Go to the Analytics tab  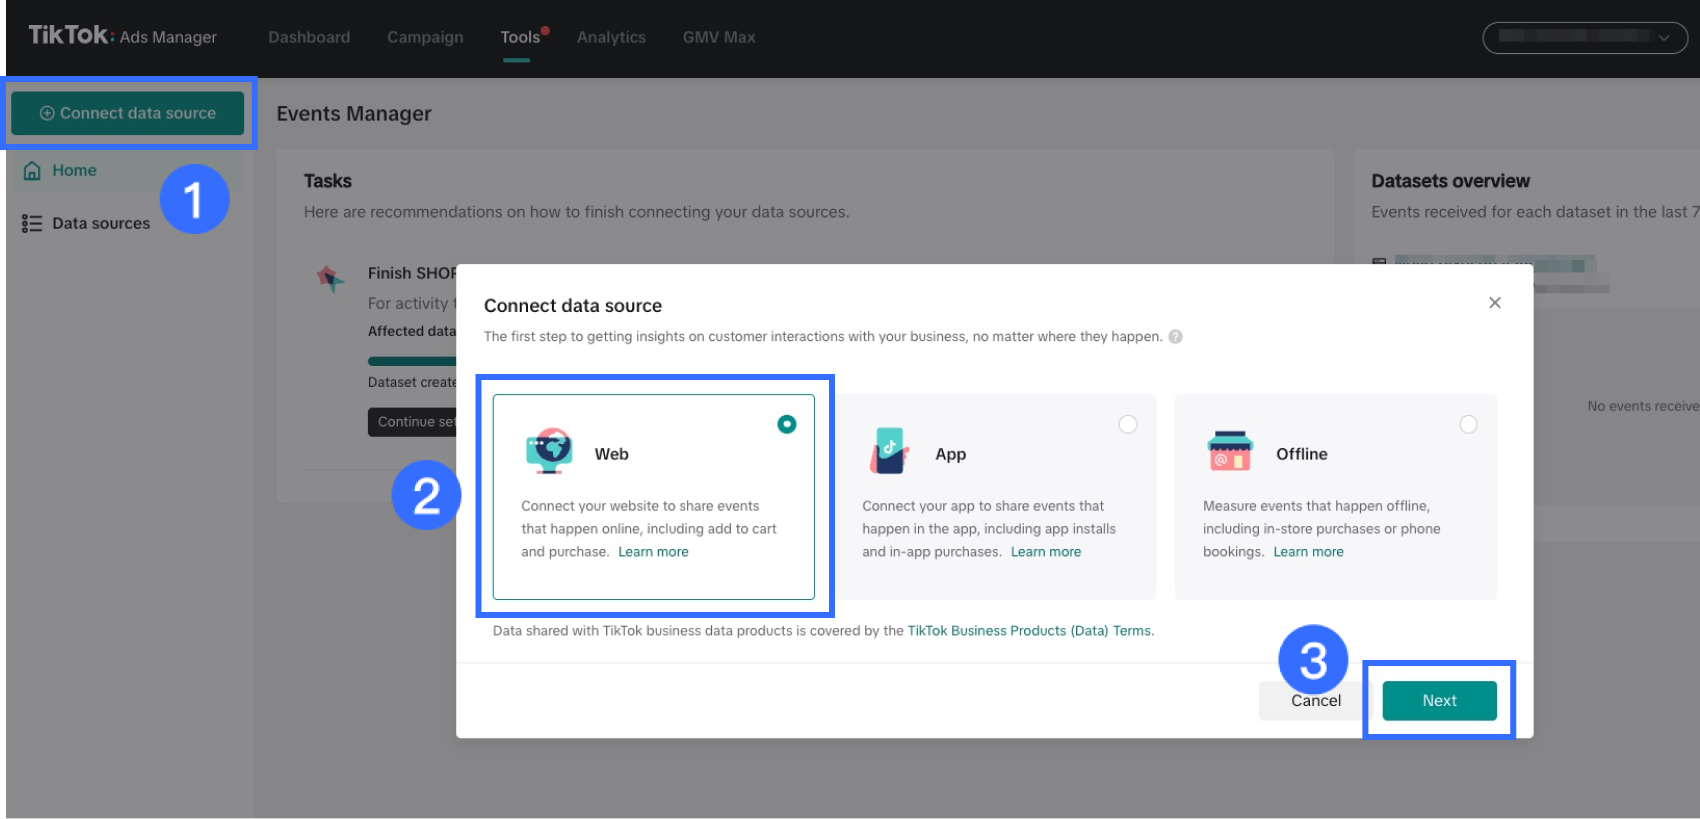(611, 37)
